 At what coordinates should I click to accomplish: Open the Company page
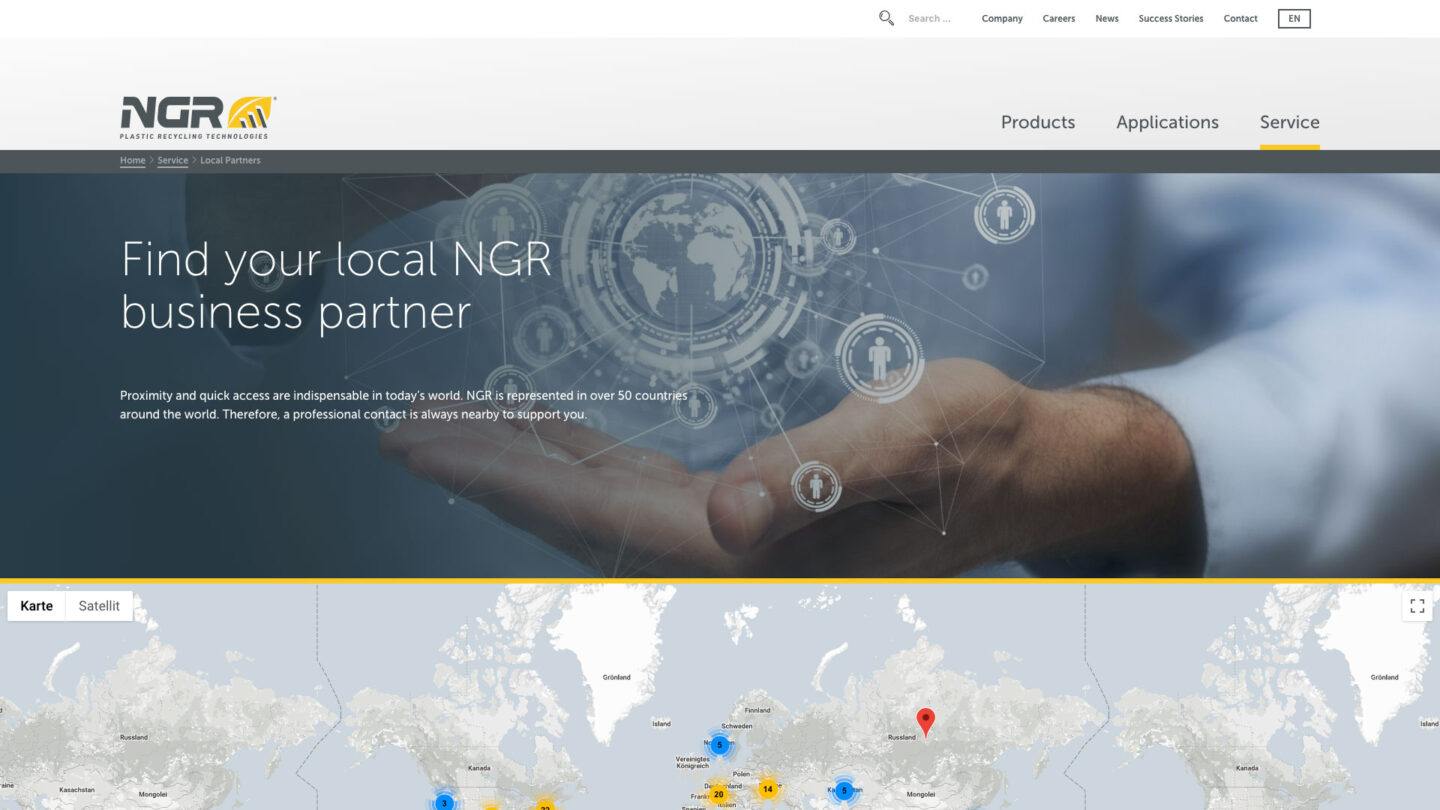1002,18
